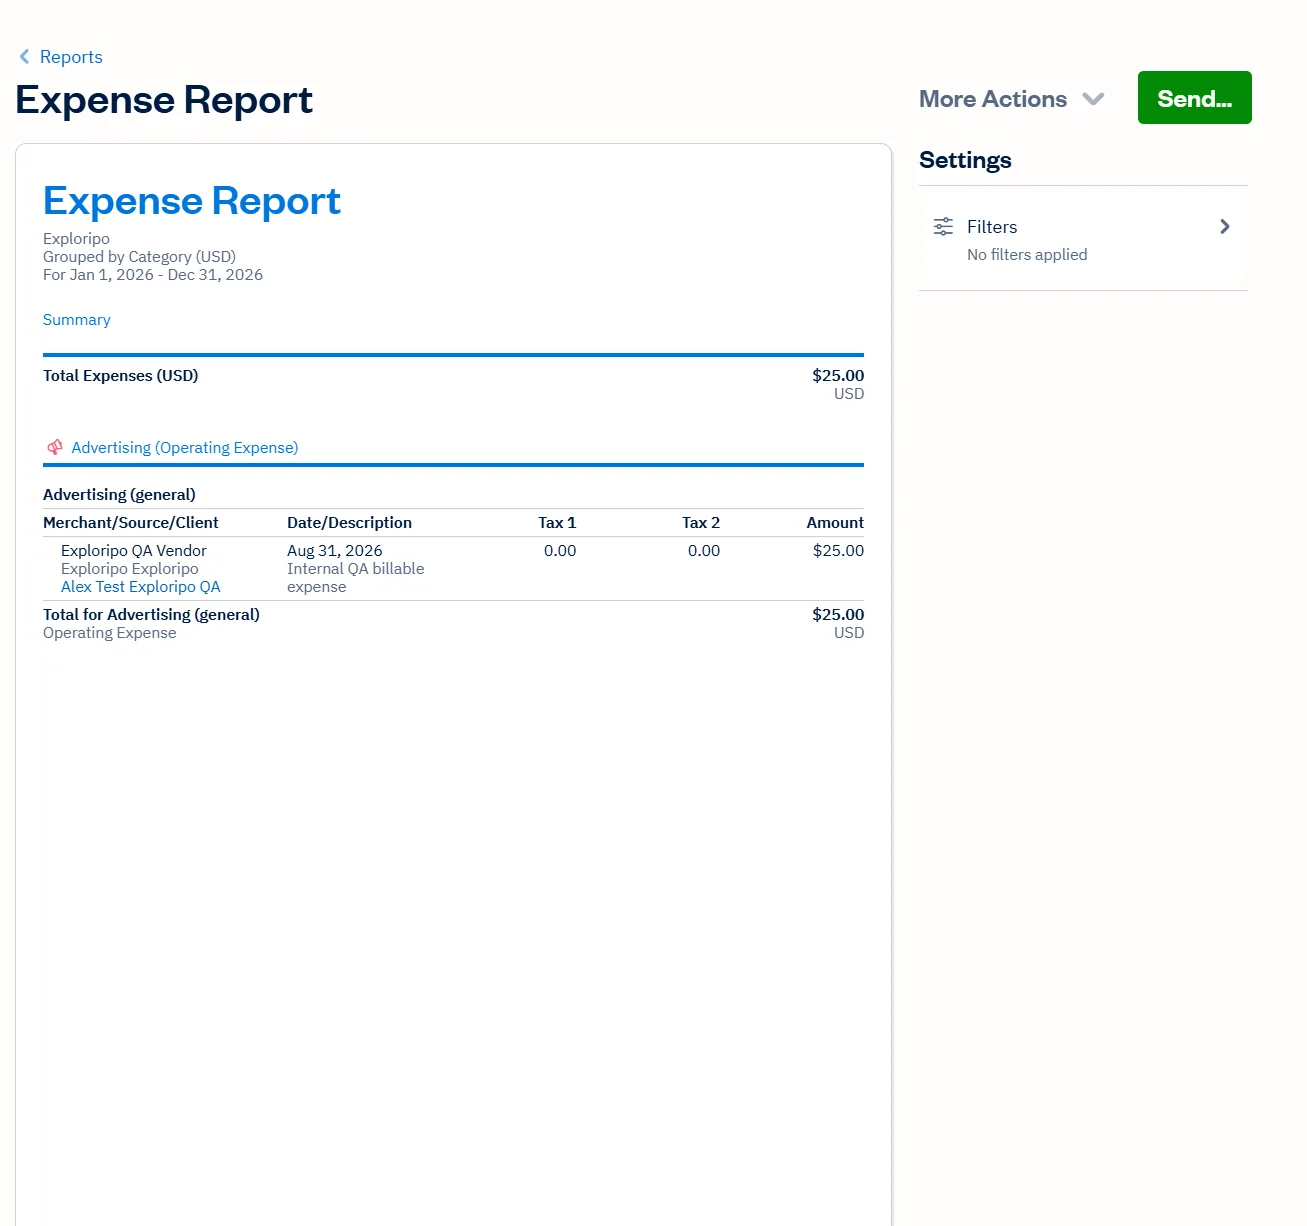Click the Filters label in Settings
The image size is (1307, 1226).
coord(992,227)
